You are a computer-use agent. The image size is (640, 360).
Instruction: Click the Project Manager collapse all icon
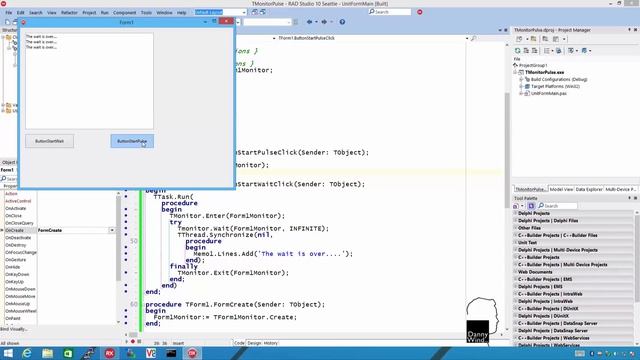(534, 51)
